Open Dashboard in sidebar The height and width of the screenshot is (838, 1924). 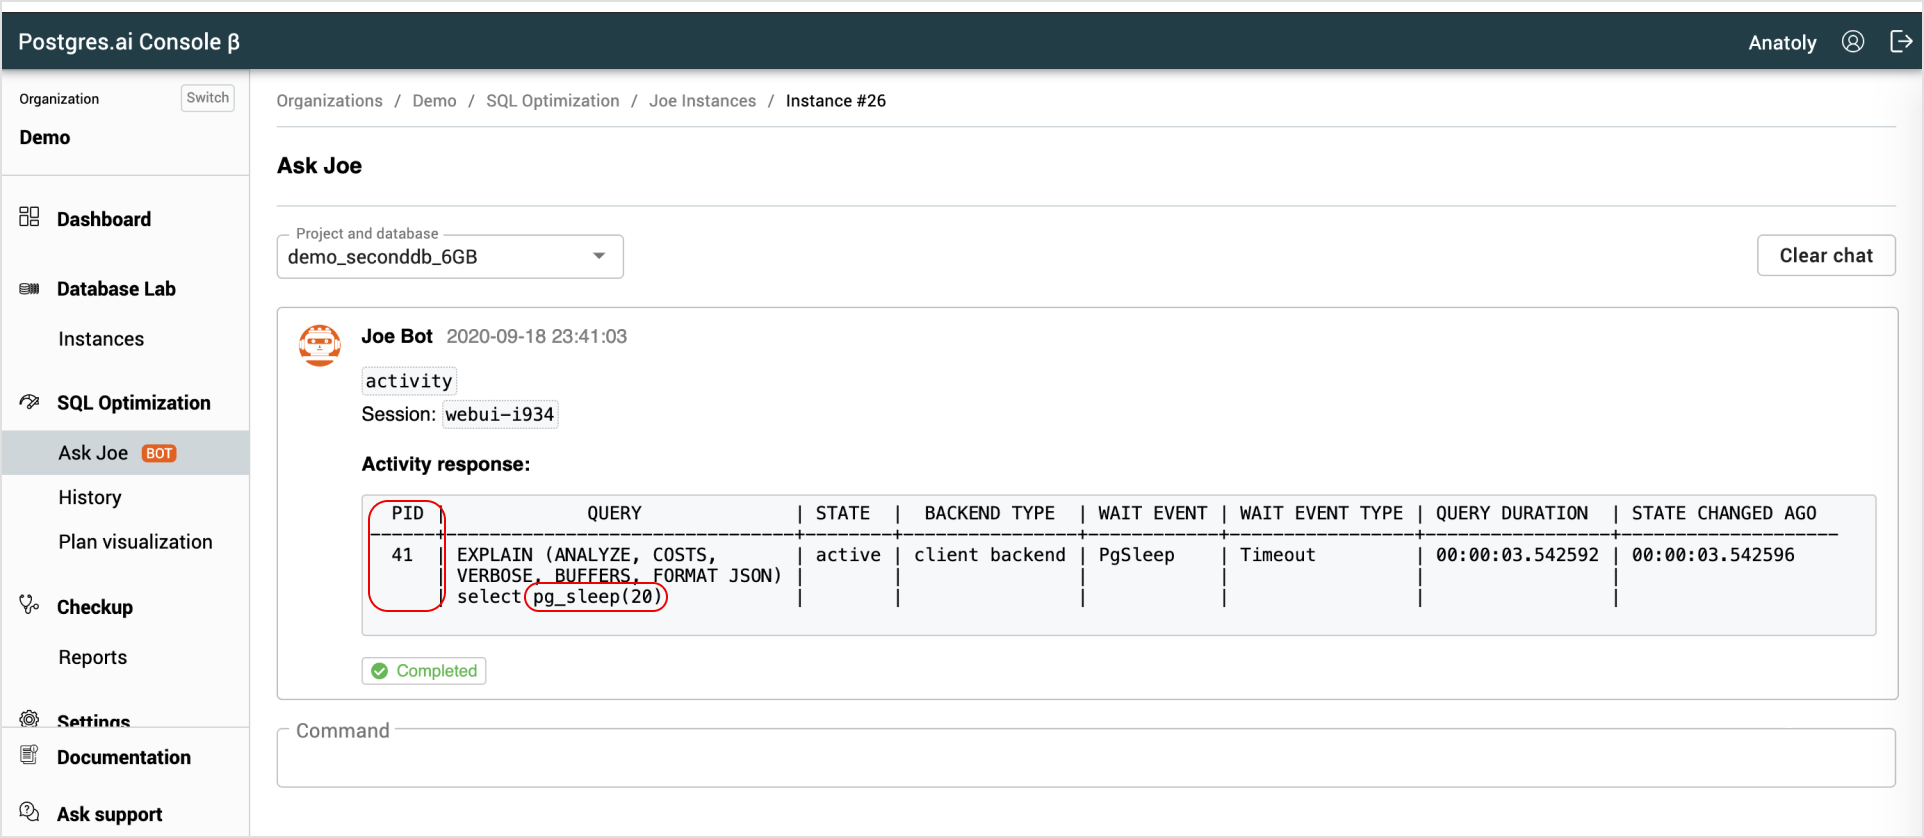click(x=104, y=219)
